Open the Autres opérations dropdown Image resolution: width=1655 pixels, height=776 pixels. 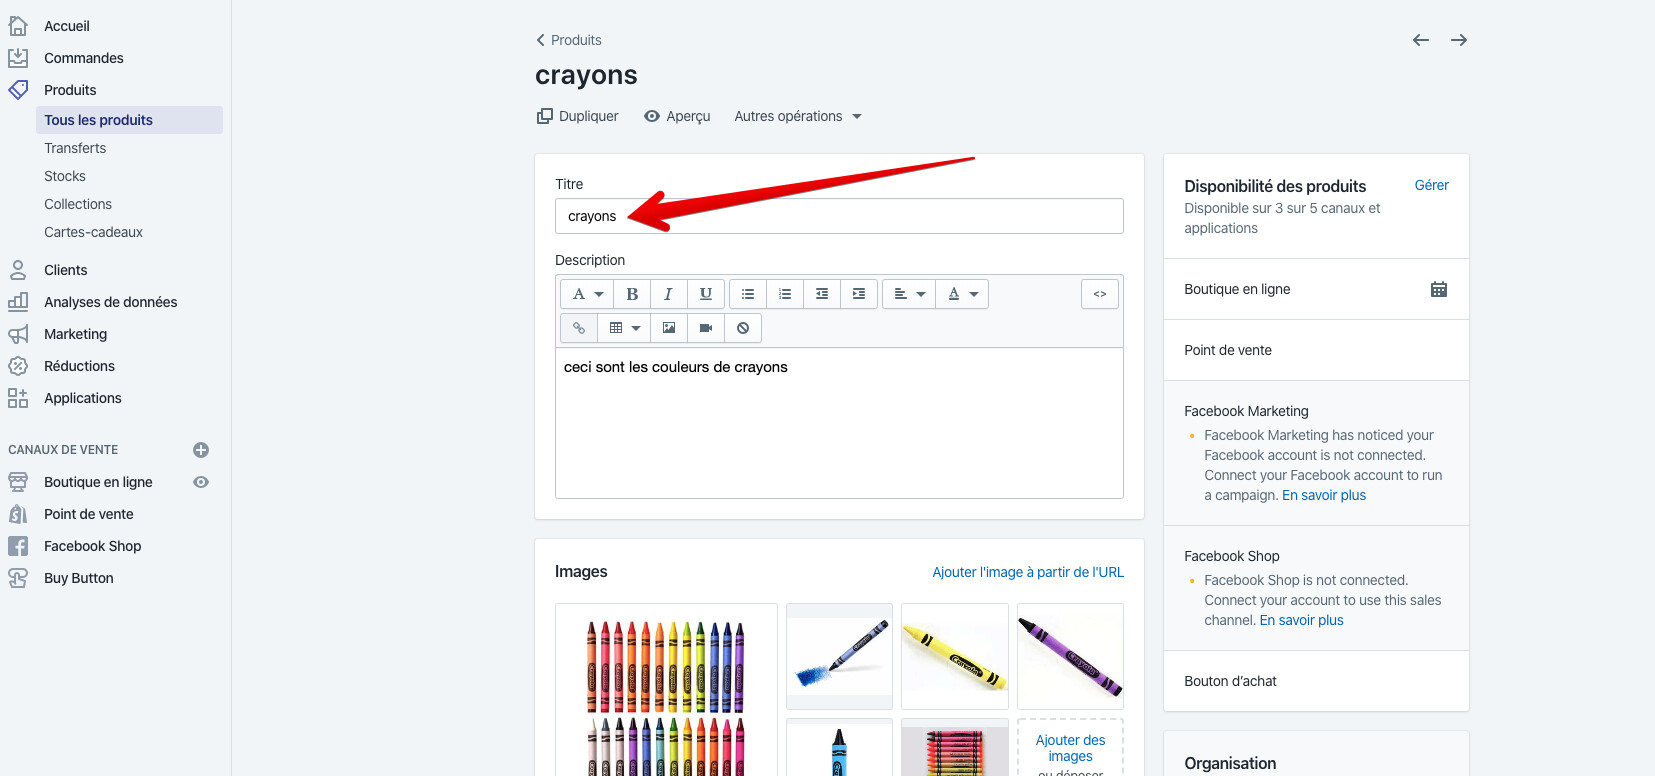pos(798,116)
